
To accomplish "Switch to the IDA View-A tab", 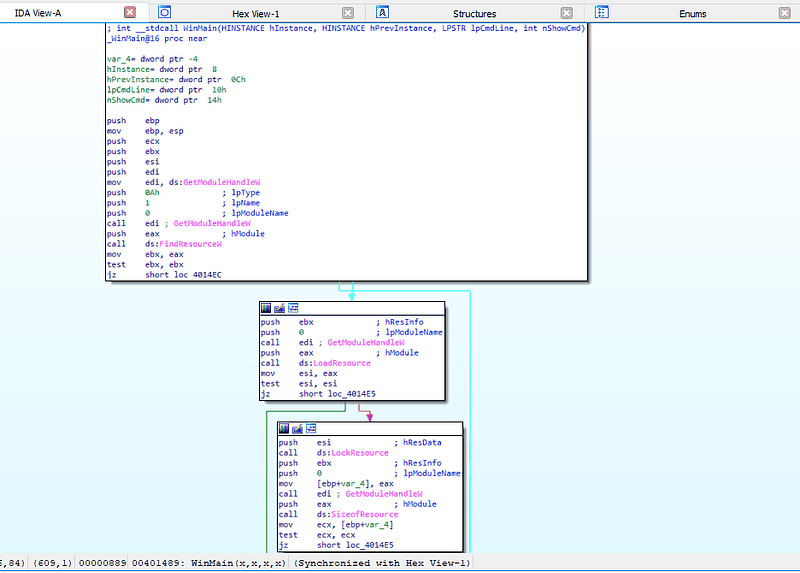I will [x=38, y=13].
